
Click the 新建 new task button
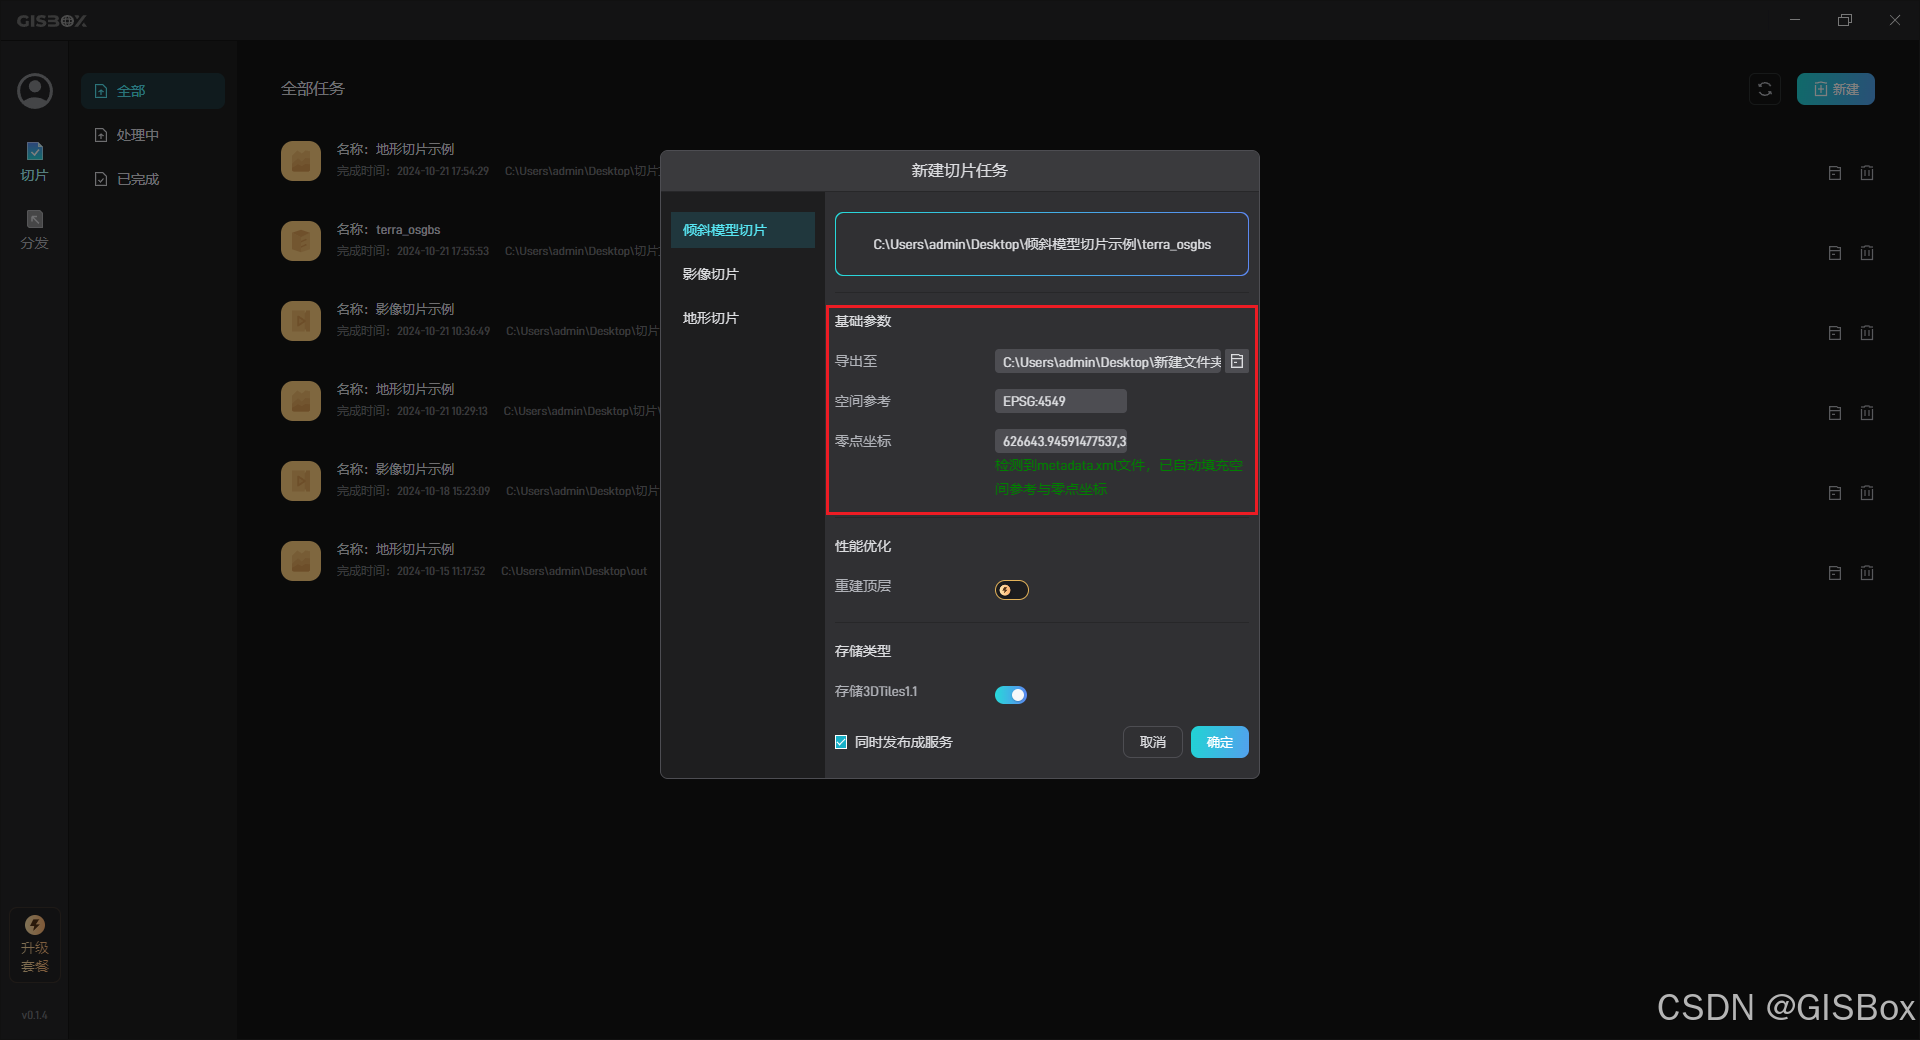tap(1836, 89)
